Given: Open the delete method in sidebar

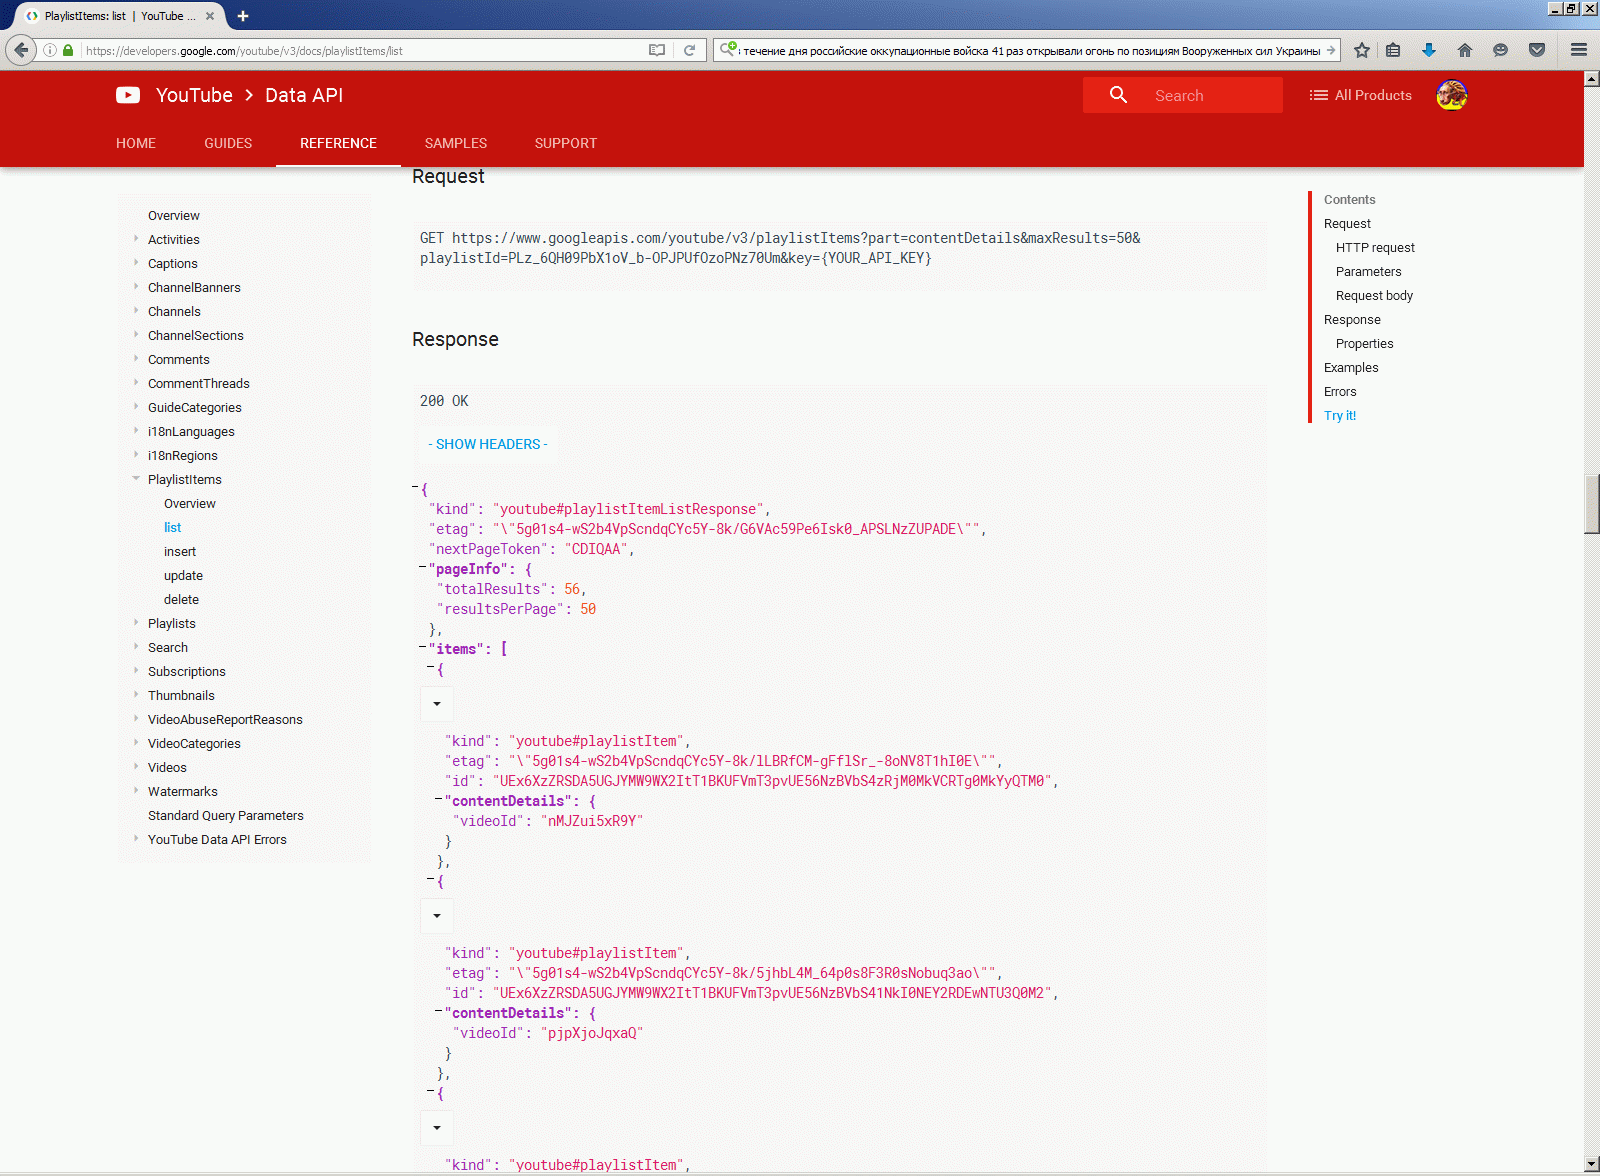Looking at the screenshot, I should [181, 599].
